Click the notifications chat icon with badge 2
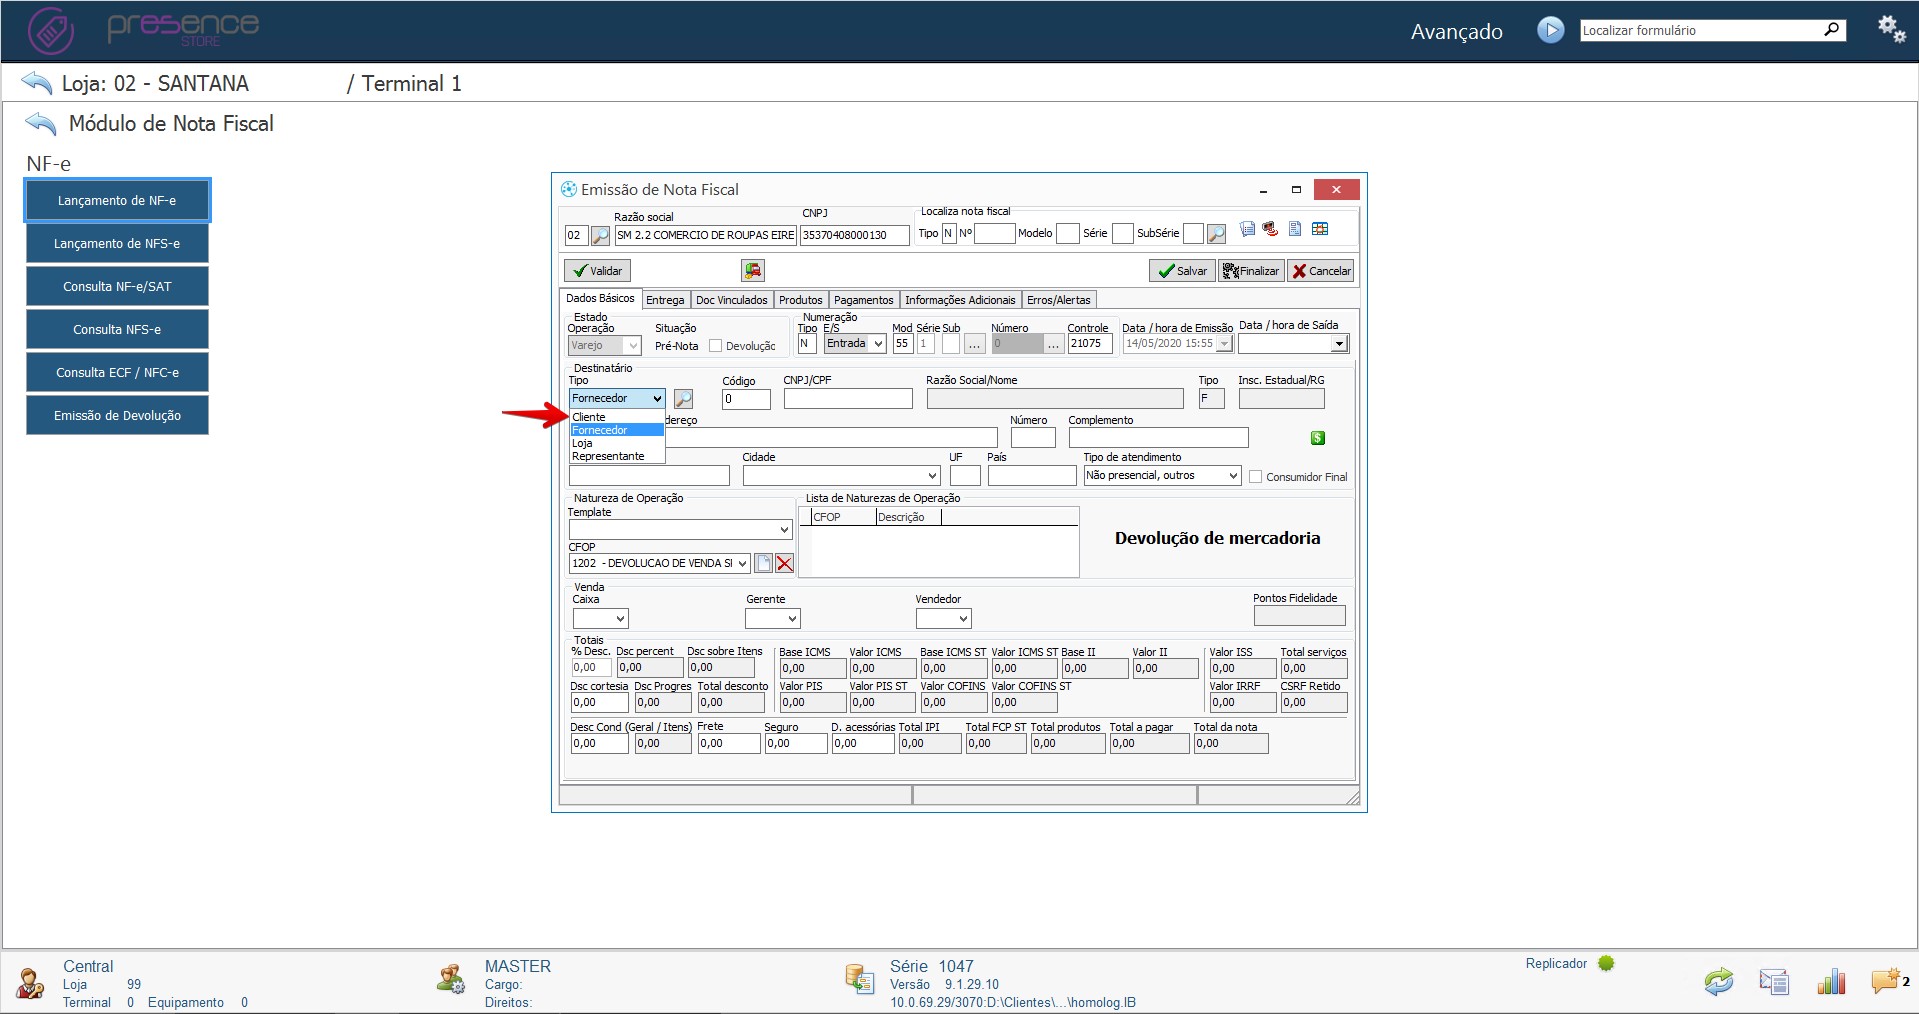1919x1014 pixels. pos(1889,981)
